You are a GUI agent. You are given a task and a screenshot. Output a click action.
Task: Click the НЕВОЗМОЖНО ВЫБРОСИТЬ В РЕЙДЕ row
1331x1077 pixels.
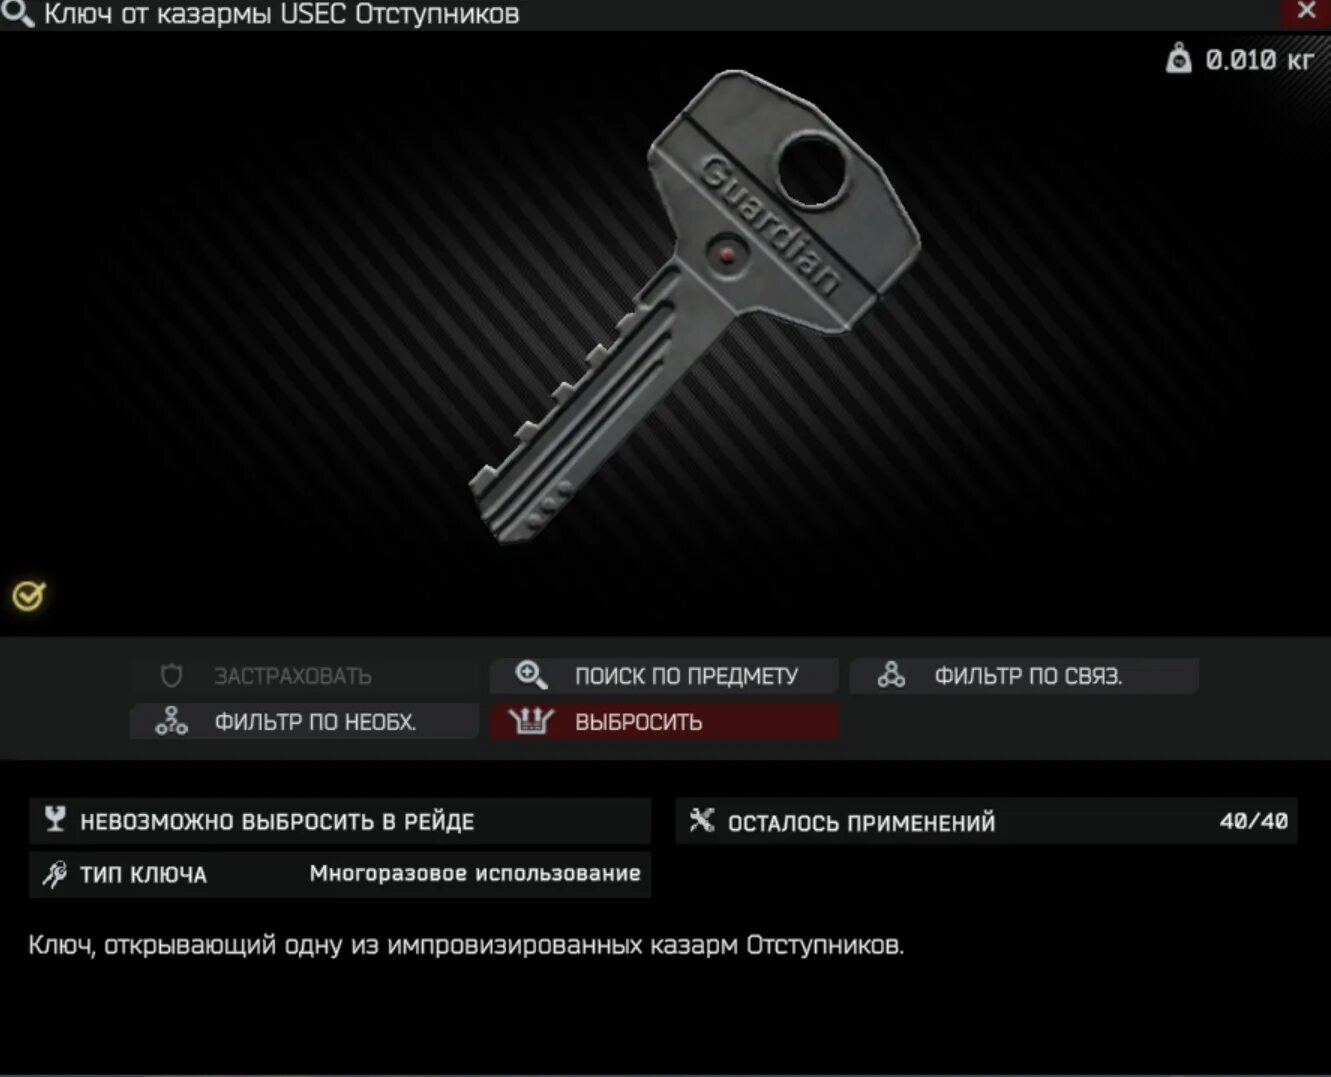pos(340,821)
